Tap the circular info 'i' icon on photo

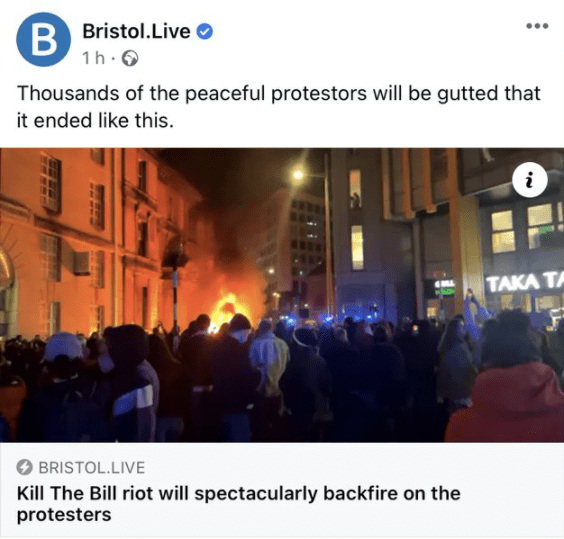529,180
